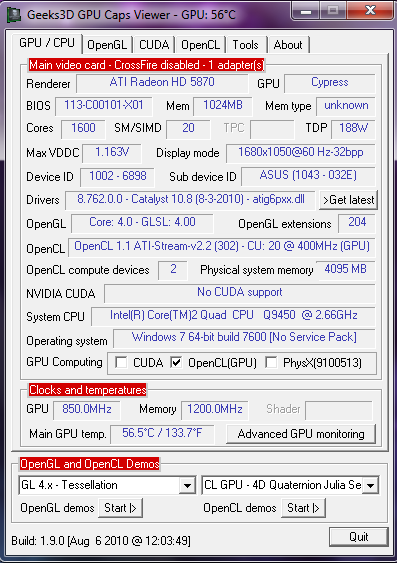
Task: Go to the Tools tab
Action: click(246, 45)
